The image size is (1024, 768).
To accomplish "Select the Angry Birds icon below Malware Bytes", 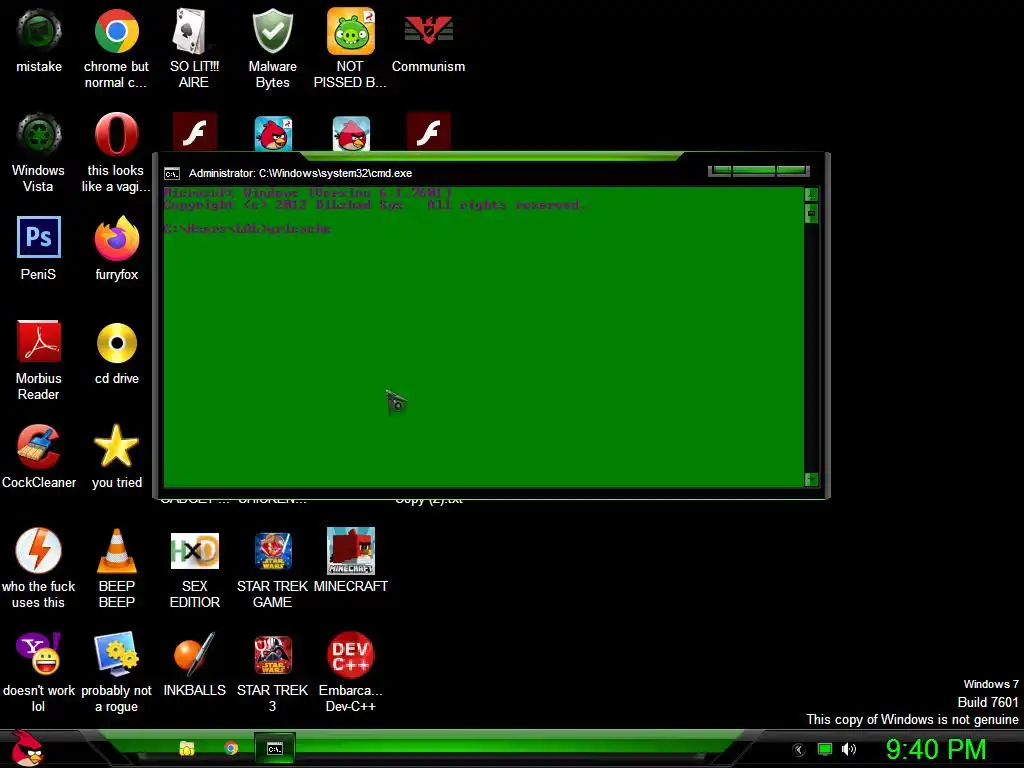I will (x=273, y=133).
